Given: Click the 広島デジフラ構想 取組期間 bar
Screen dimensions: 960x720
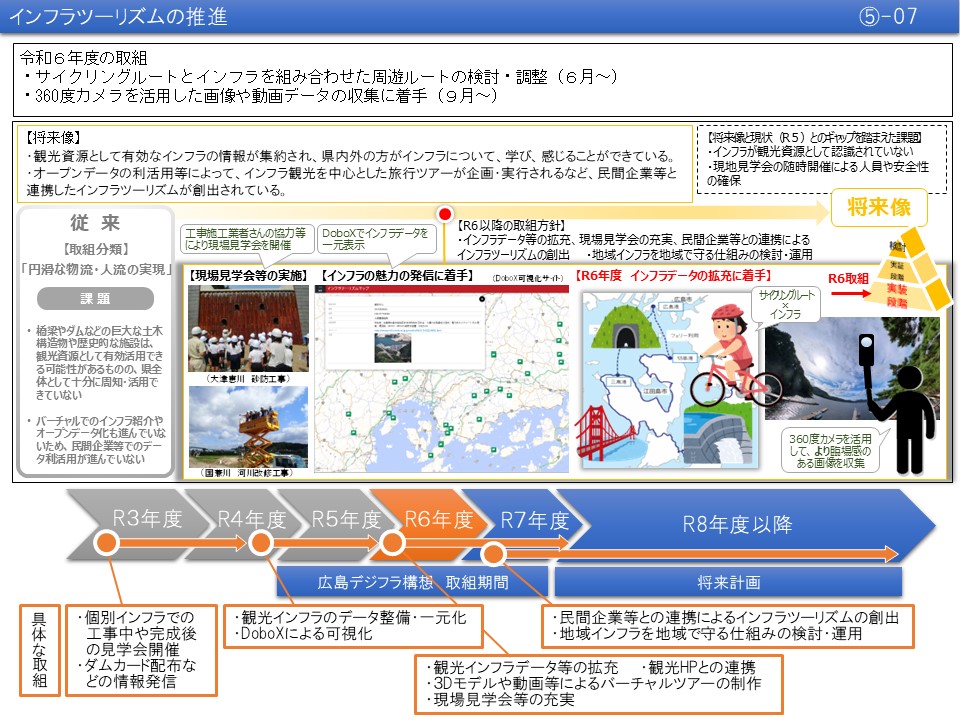Looking at the screenshot, I should click(412, 582).
